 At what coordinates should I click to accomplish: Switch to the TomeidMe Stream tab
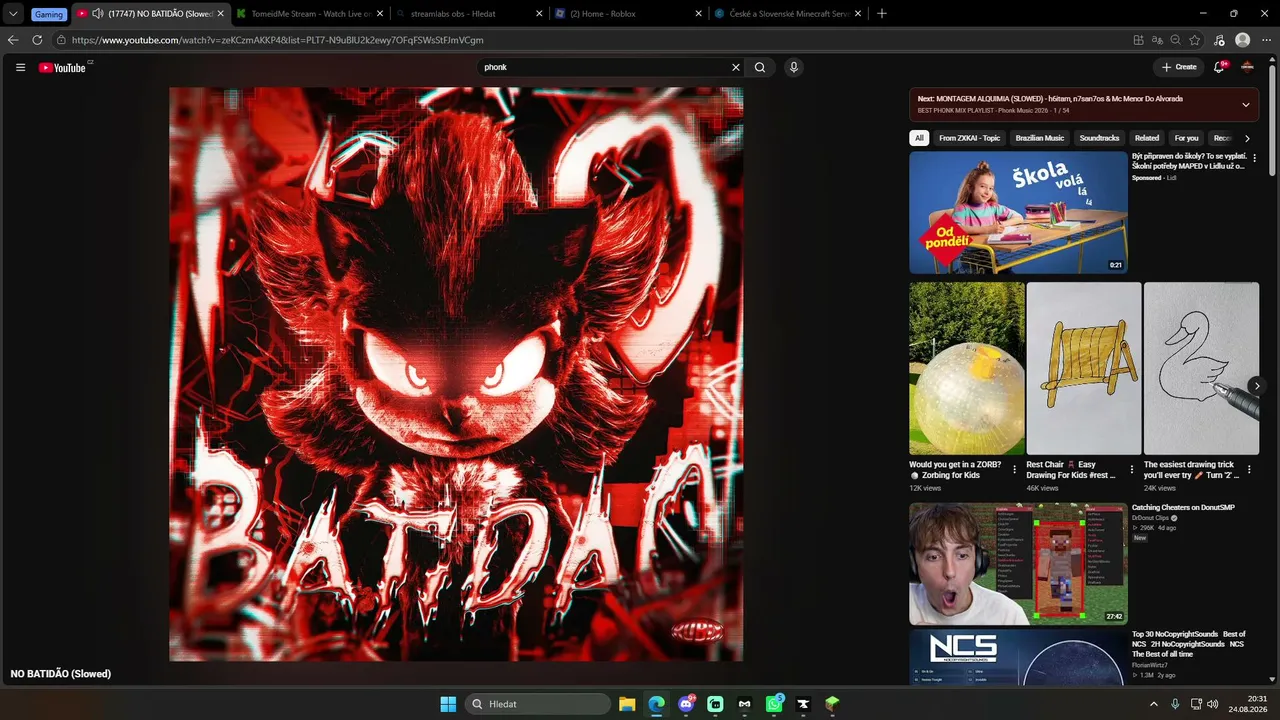click(310, 14)
